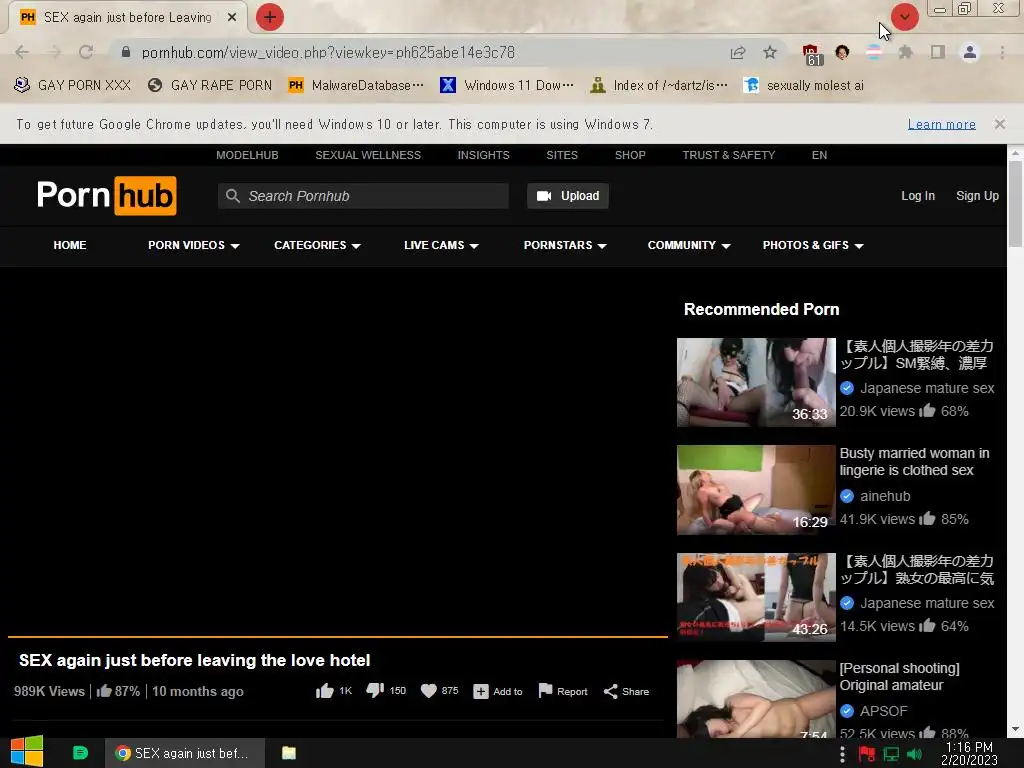Click the share page icon in address bar

(738, 52)
